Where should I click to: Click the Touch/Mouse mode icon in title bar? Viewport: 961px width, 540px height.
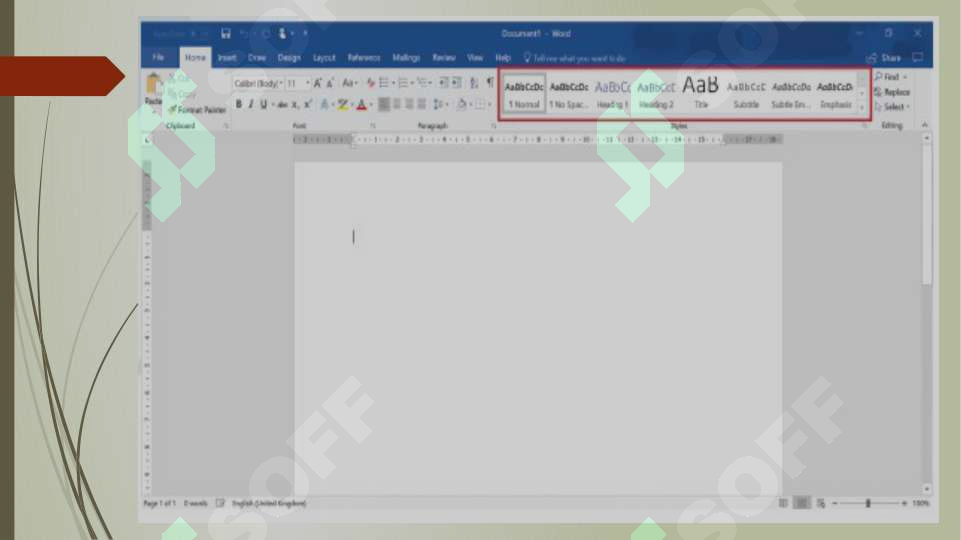click(x=283, y=34)
